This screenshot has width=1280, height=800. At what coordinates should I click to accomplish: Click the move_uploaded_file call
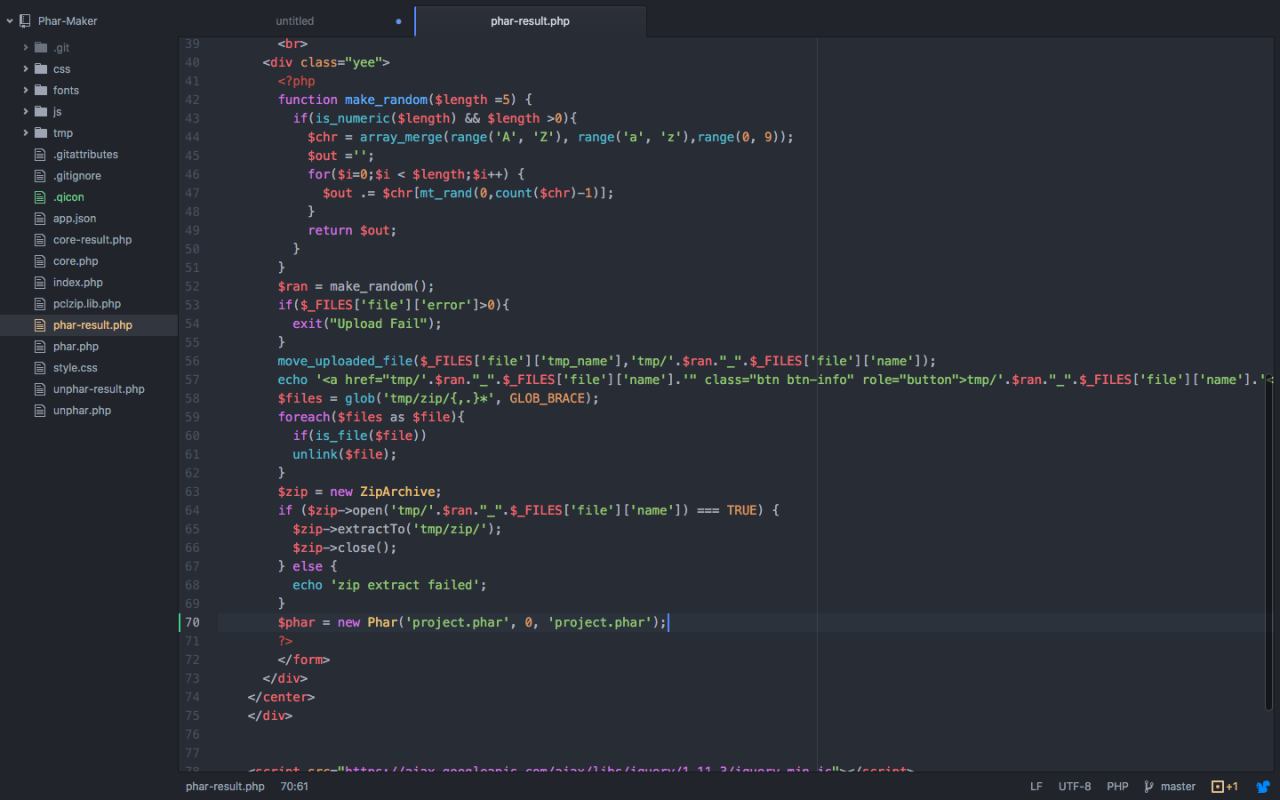[344, 361]
